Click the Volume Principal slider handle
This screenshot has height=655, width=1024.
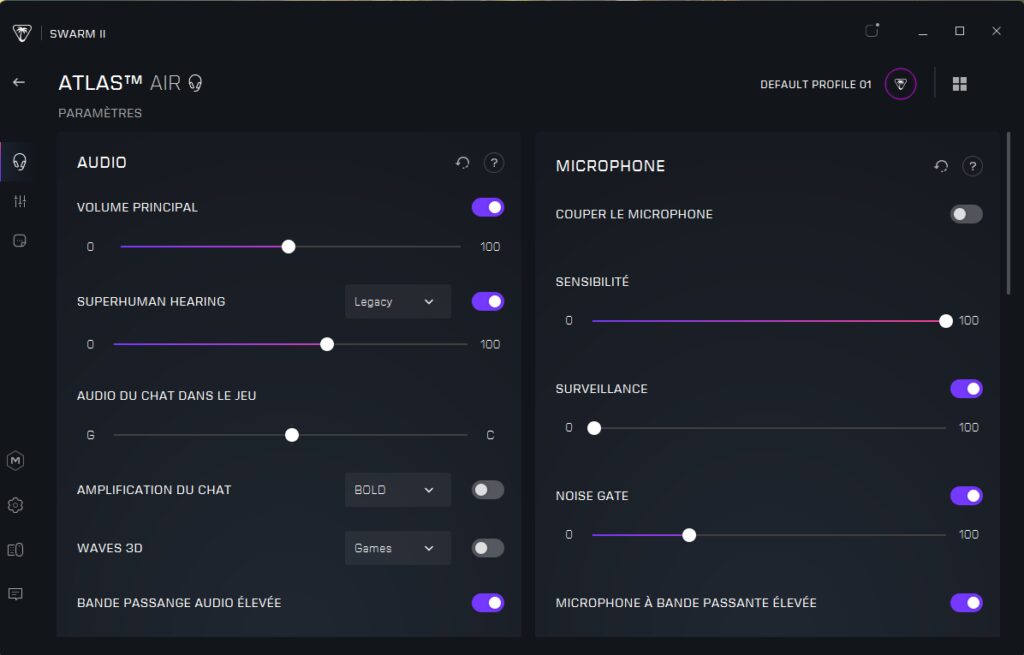click(x=288, y=247)
